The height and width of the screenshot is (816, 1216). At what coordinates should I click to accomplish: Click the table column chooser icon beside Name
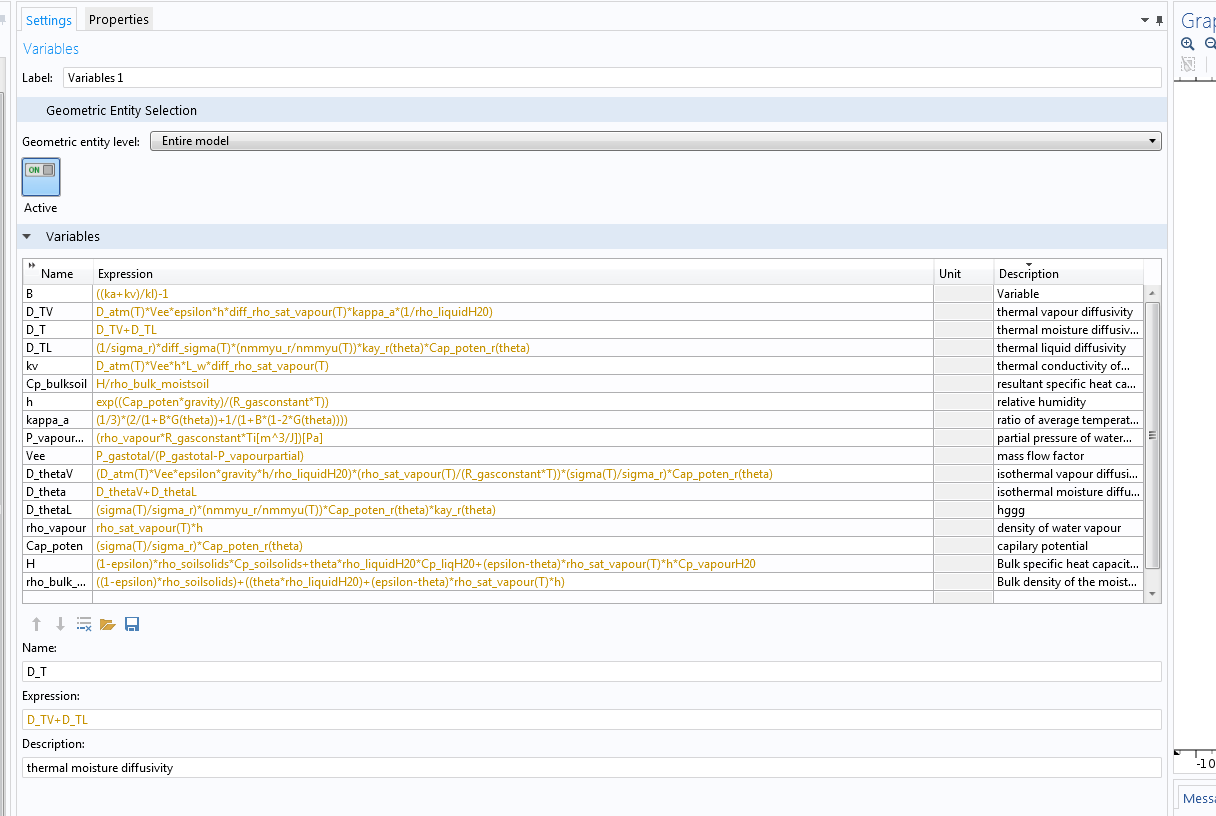31,266
